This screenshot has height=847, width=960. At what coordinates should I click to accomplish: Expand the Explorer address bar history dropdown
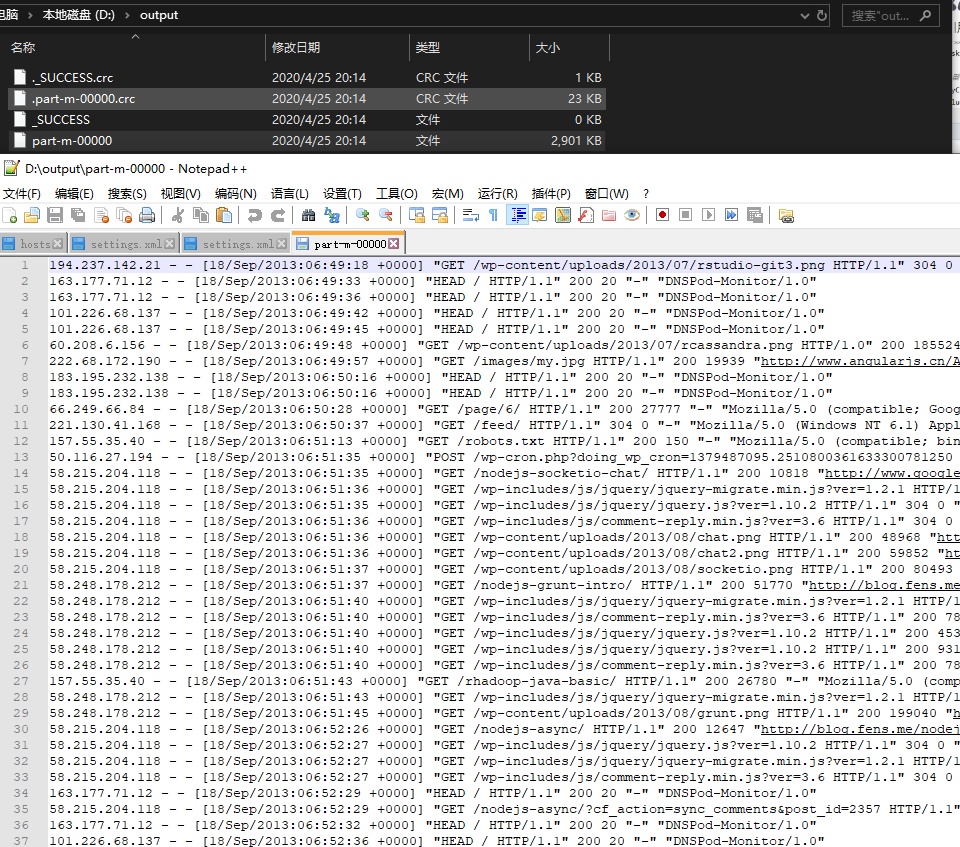804,15
